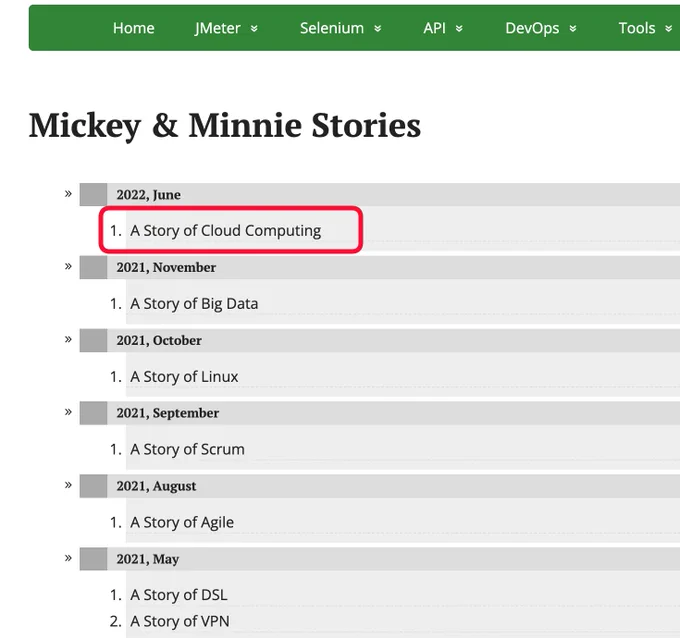Open A Story of Scrum link

pyautogui.click(x=187, y=449)
